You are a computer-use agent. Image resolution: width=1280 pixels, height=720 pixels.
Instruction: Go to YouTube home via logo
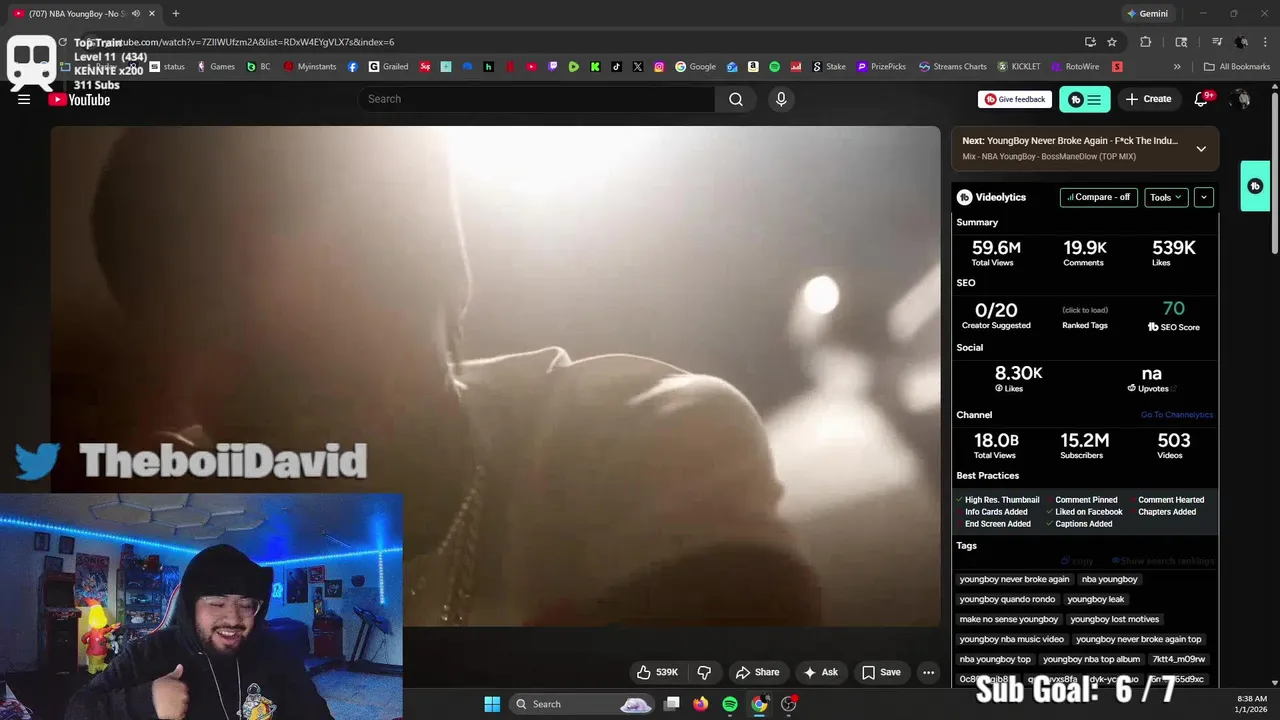click(x=79, y=100)
